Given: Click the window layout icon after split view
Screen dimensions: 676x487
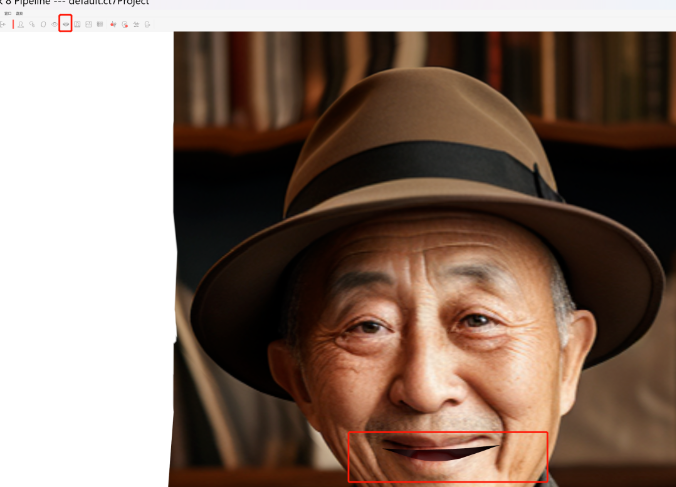Looking at the screenshot, I should click(89, 23).
